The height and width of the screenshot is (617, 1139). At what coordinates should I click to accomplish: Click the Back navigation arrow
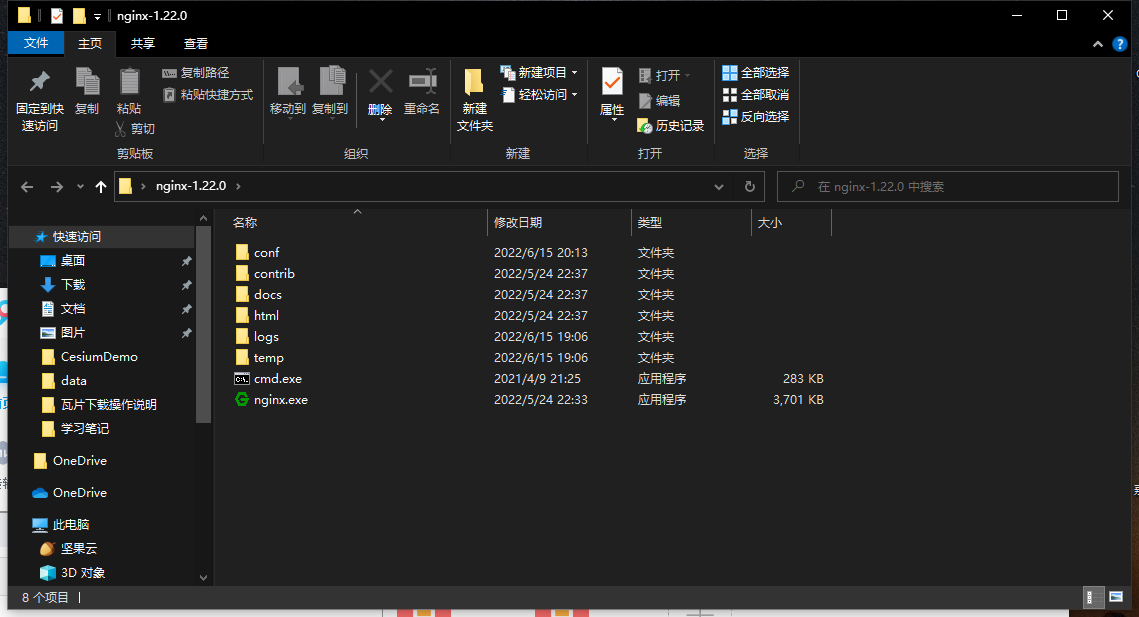point(27,187)
